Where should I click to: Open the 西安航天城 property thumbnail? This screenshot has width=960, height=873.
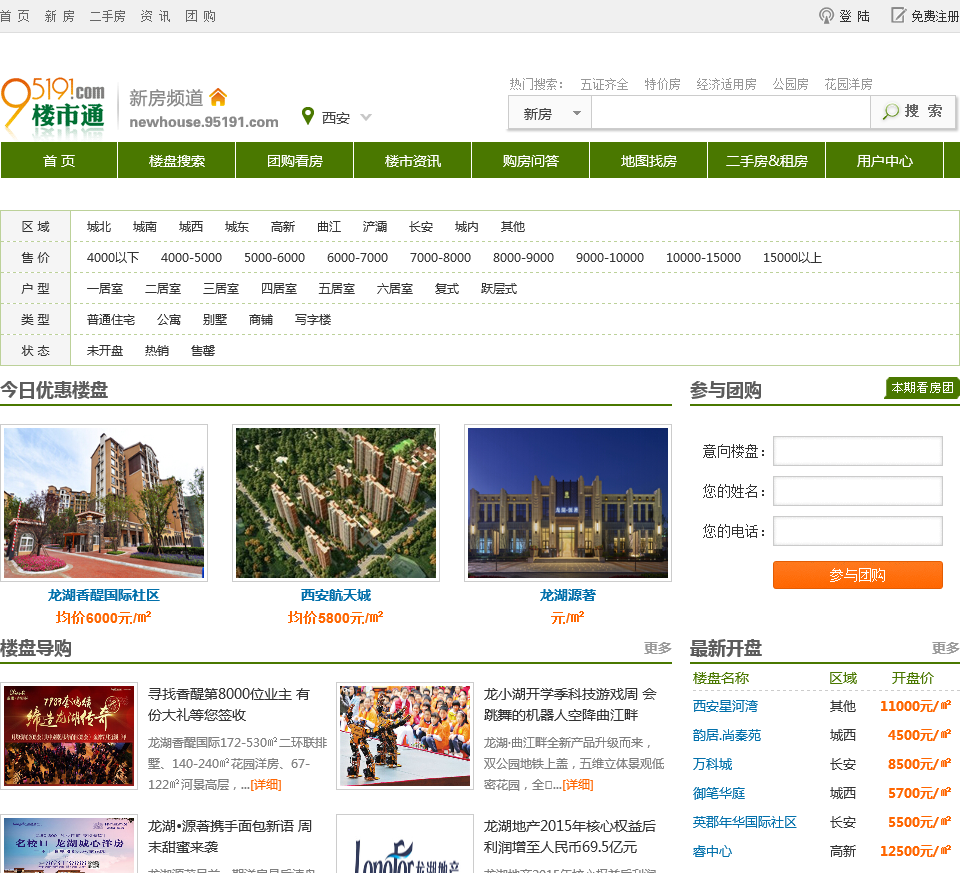click(x=336, y=503)
